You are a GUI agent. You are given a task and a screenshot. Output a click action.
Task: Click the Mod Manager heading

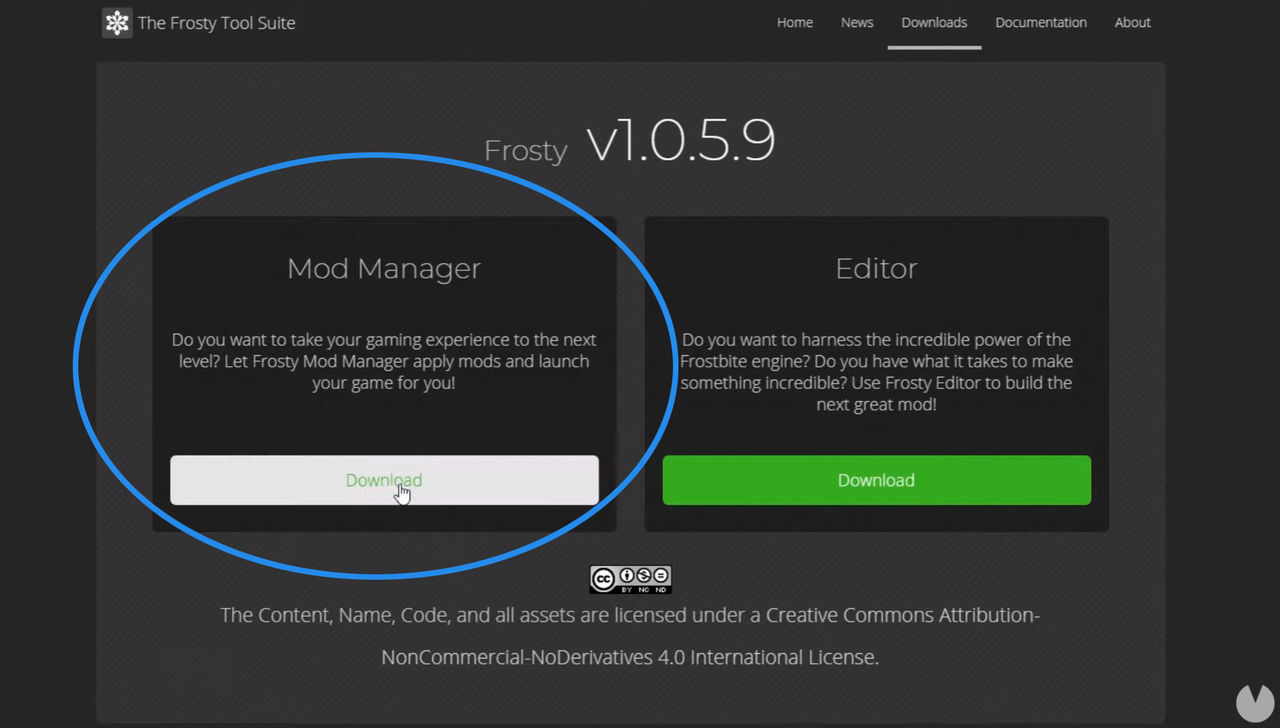coord(384,268)
